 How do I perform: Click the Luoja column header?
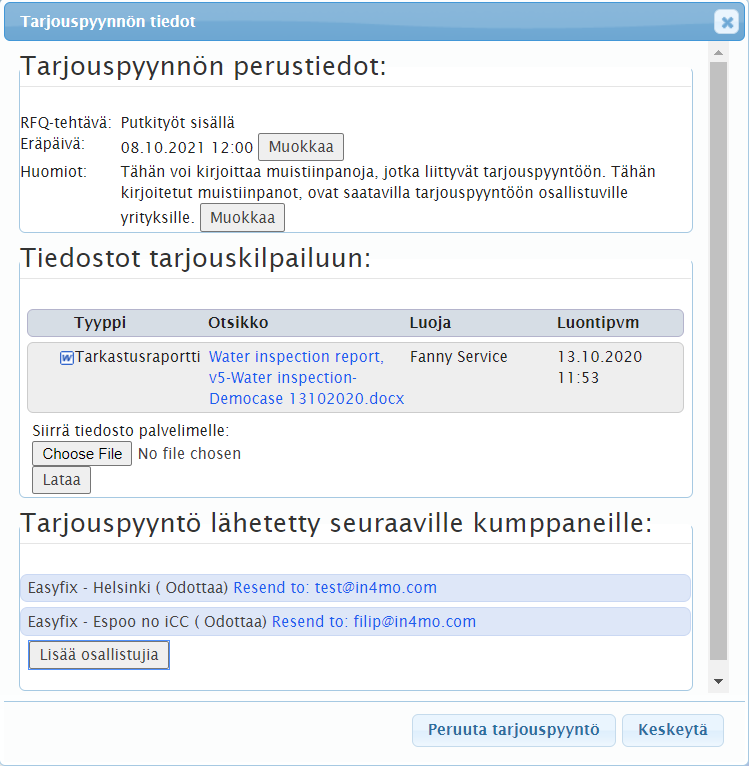(430, 323)
